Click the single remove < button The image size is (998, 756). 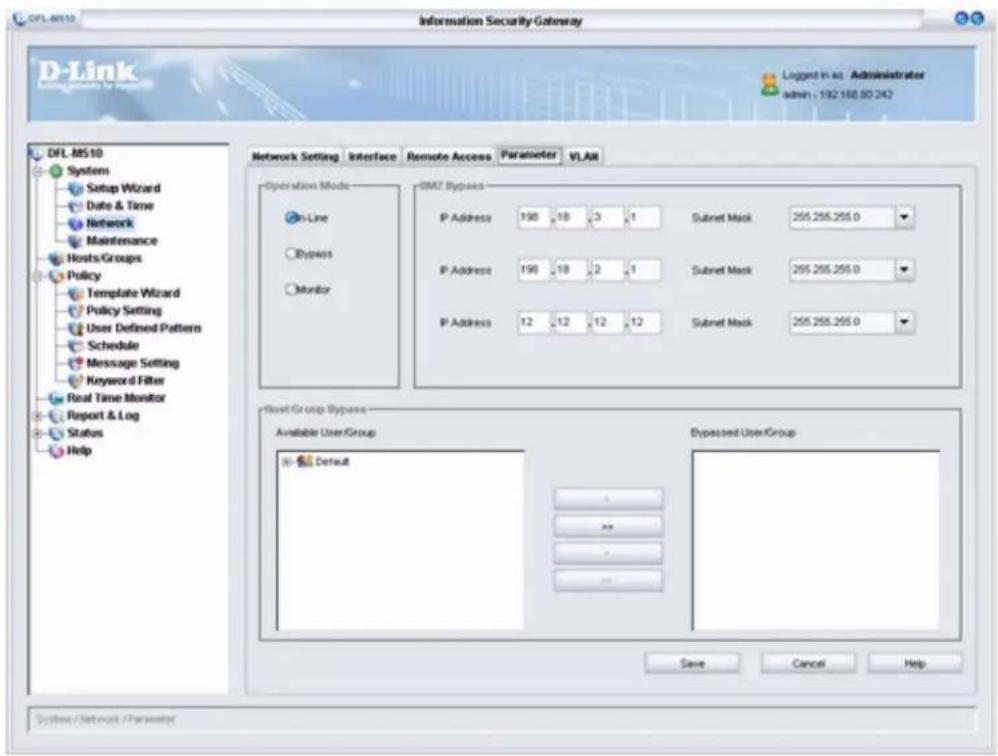608,554
